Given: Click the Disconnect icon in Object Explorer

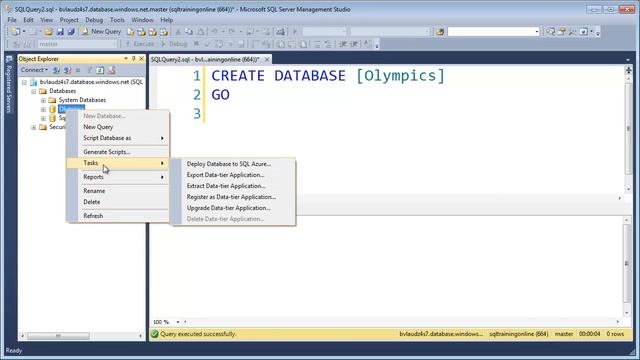Looking at the screenshot, I should (67, 70).
